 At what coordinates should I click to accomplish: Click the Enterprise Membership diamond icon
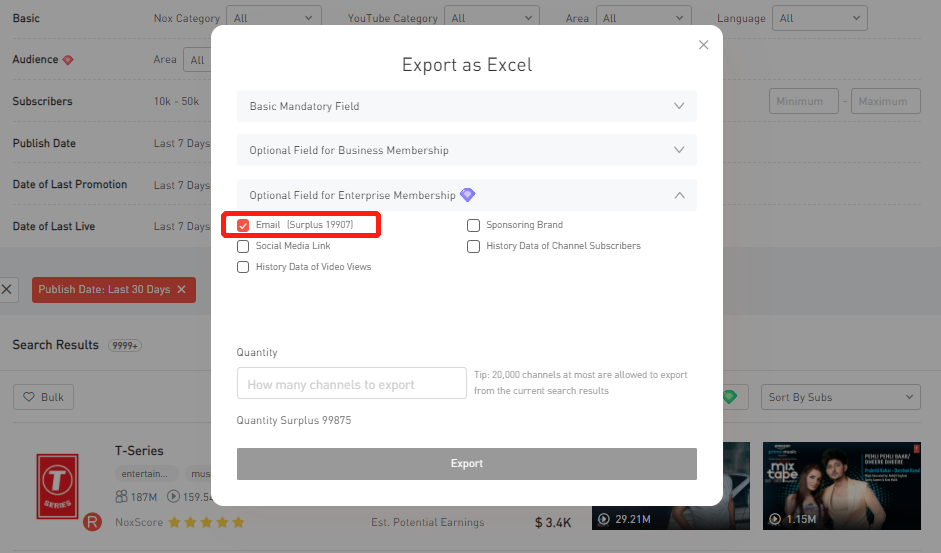[x=467, y=195]
